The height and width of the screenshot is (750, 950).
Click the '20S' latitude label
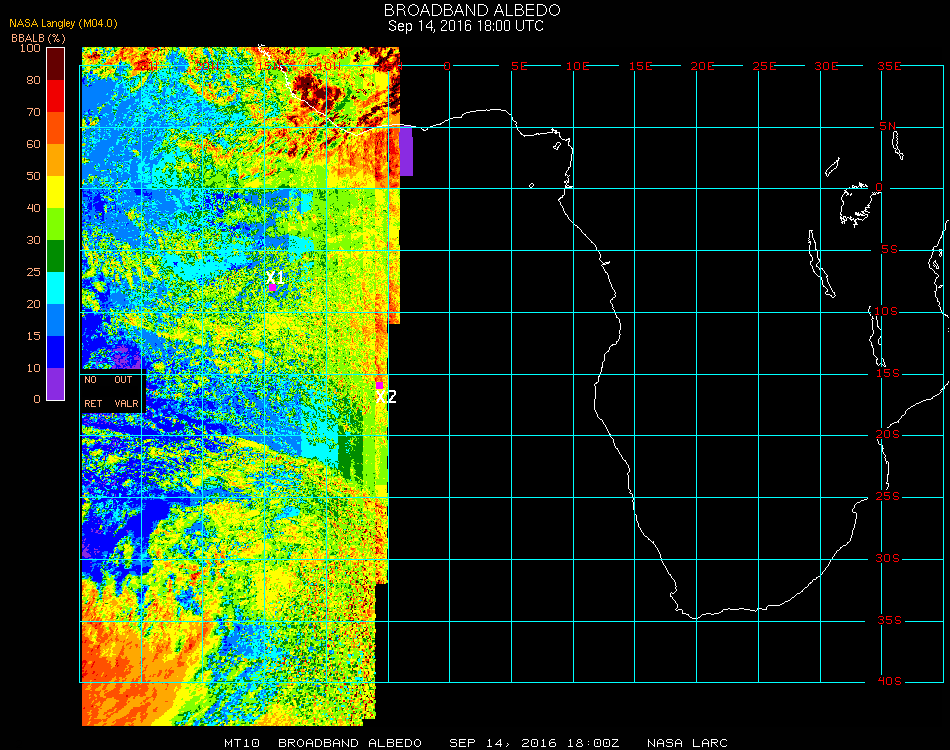pyautogui.click(x=888, y=434)
